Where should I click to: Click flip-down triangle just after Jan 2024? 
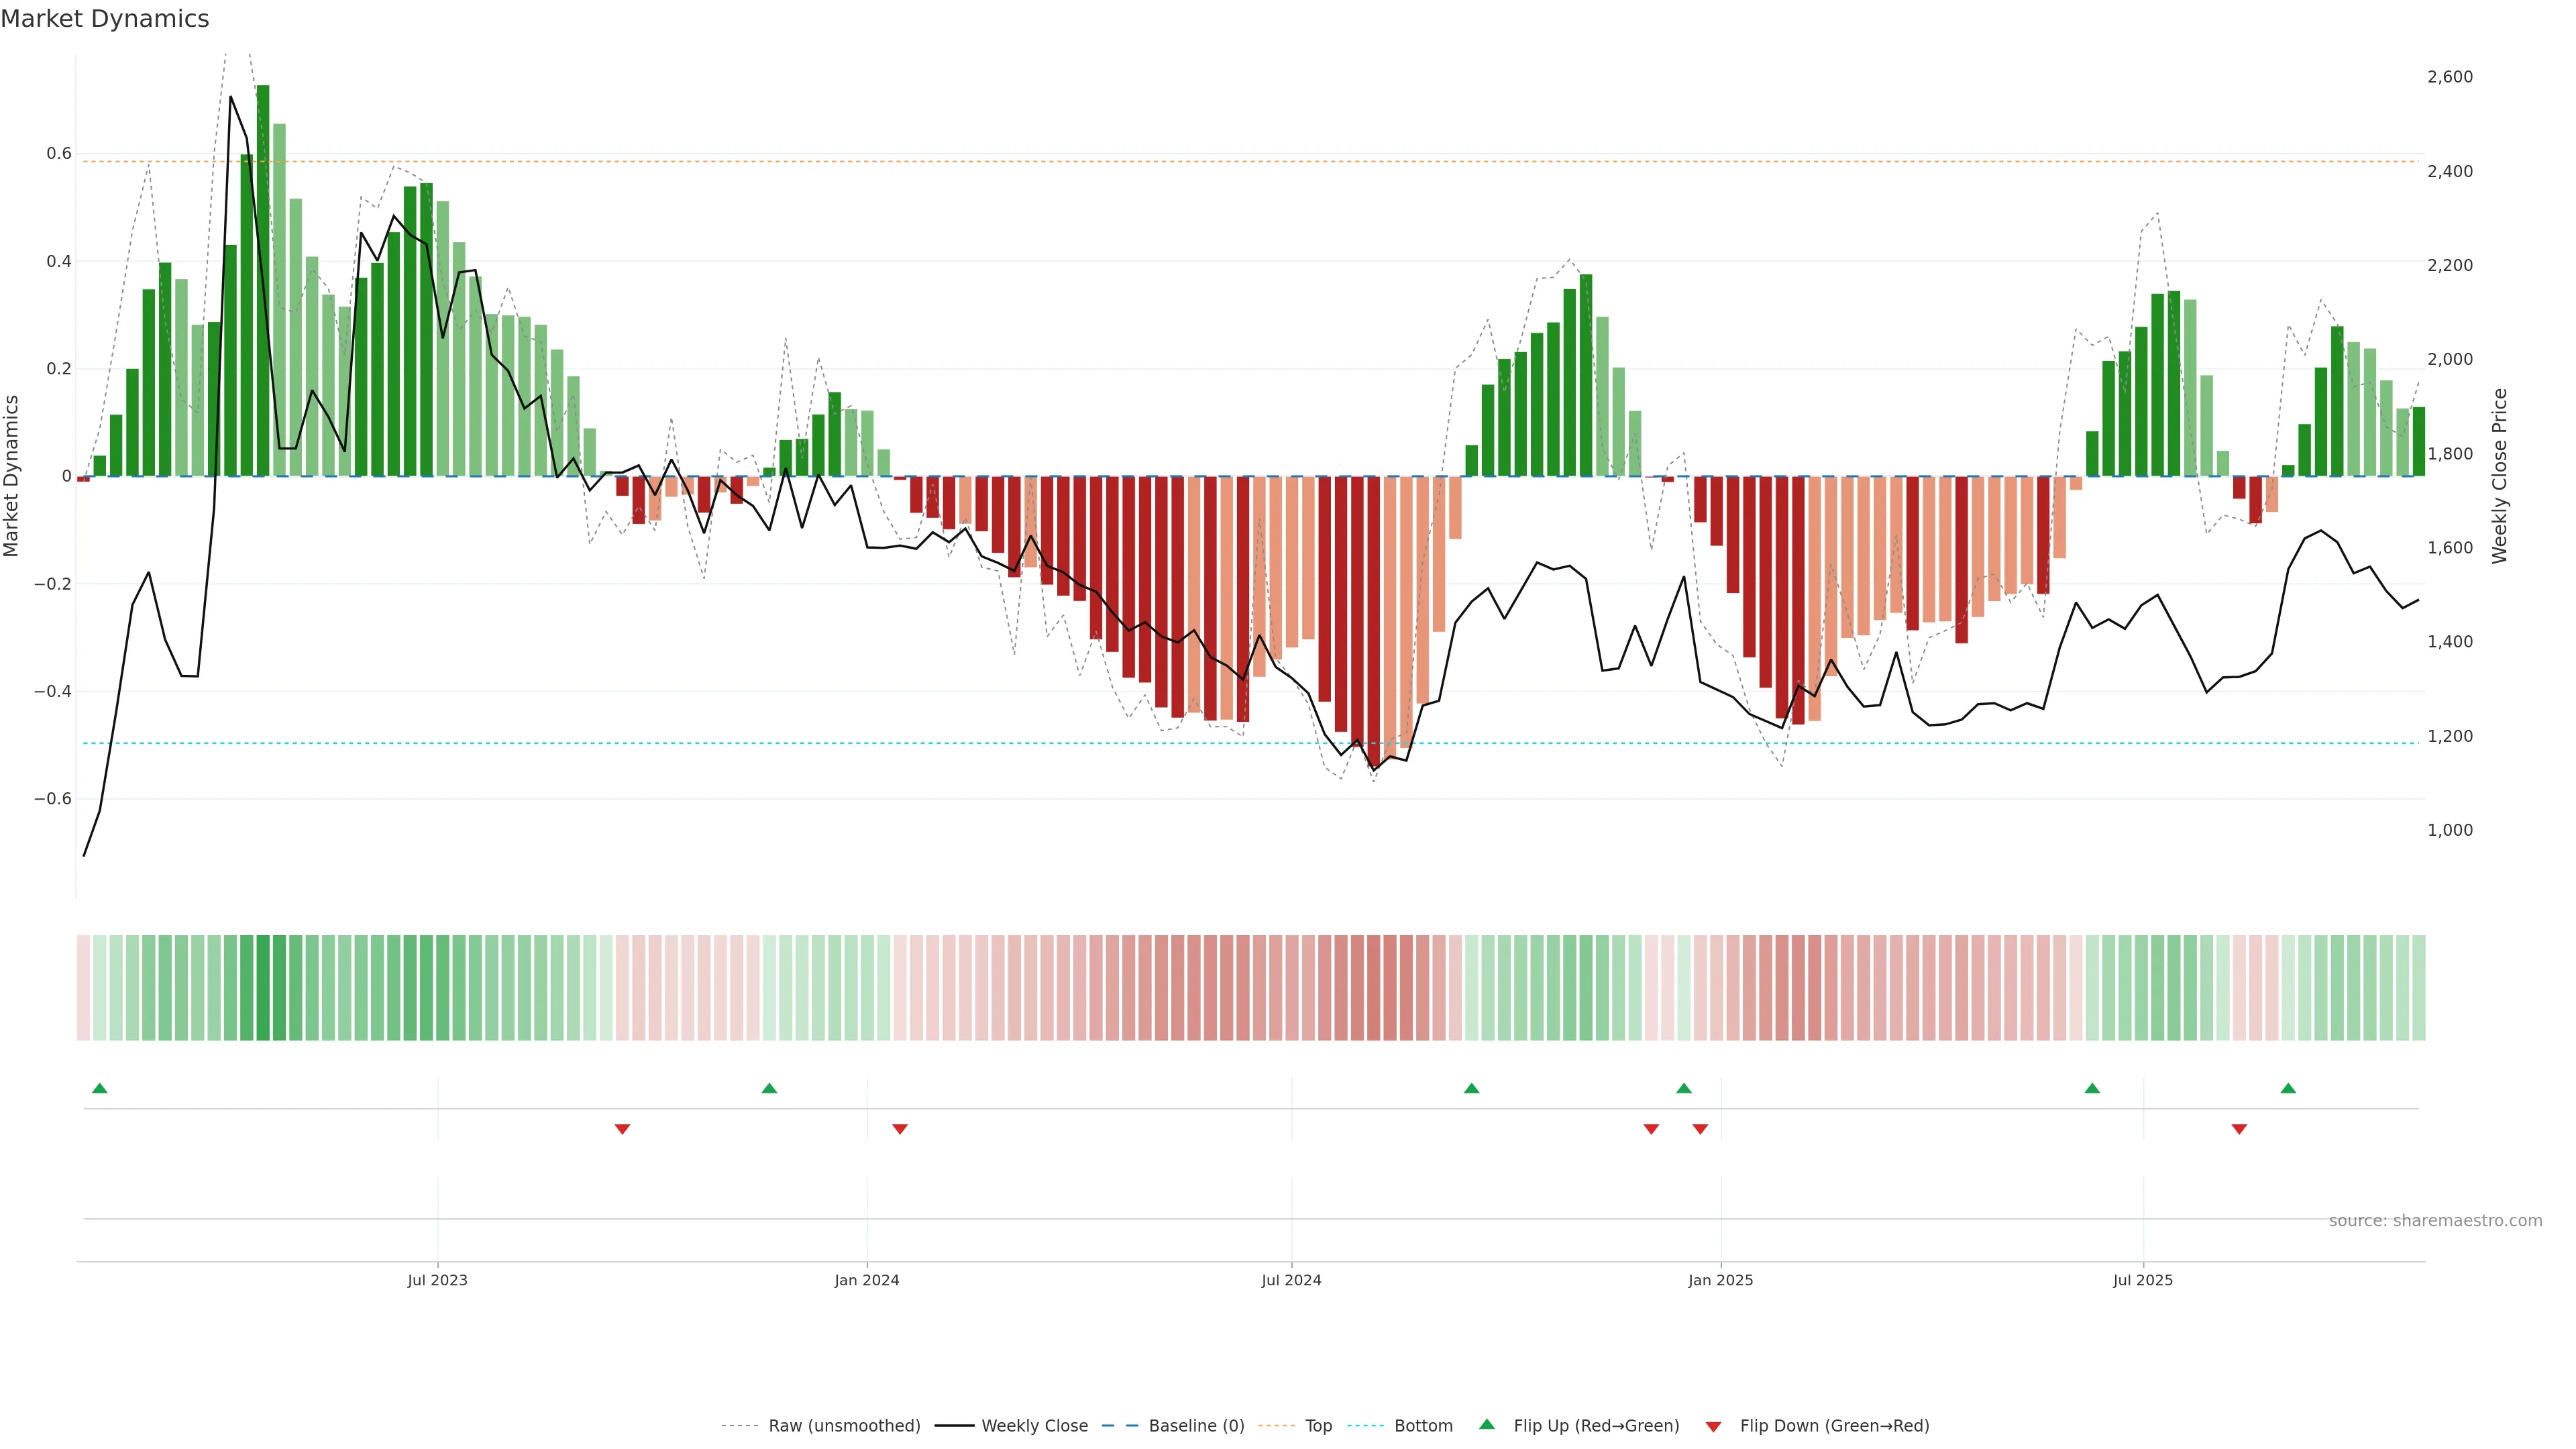pos(900,1129)
